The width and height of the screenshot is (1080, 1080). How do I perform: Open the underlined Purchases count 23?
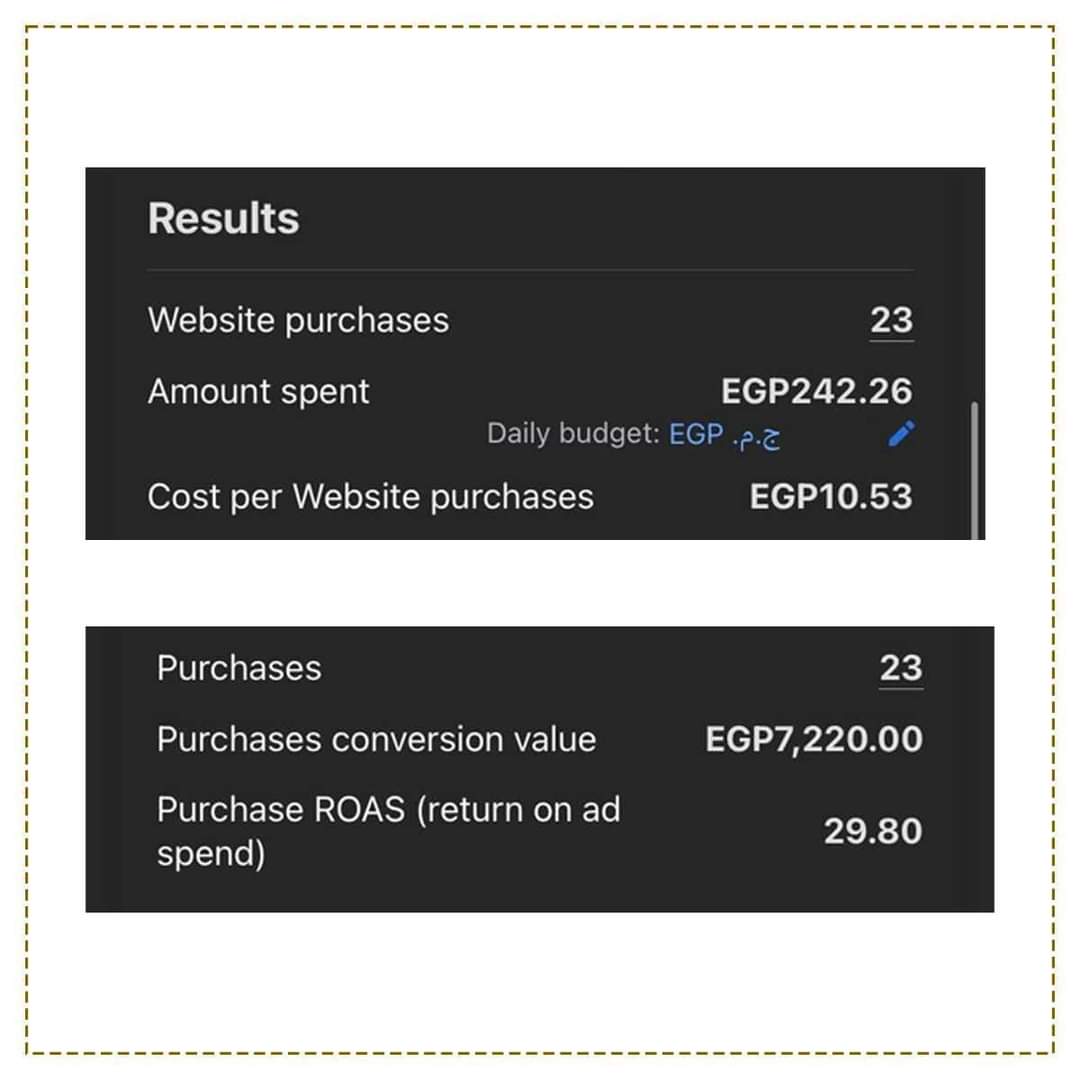[900, 668]
